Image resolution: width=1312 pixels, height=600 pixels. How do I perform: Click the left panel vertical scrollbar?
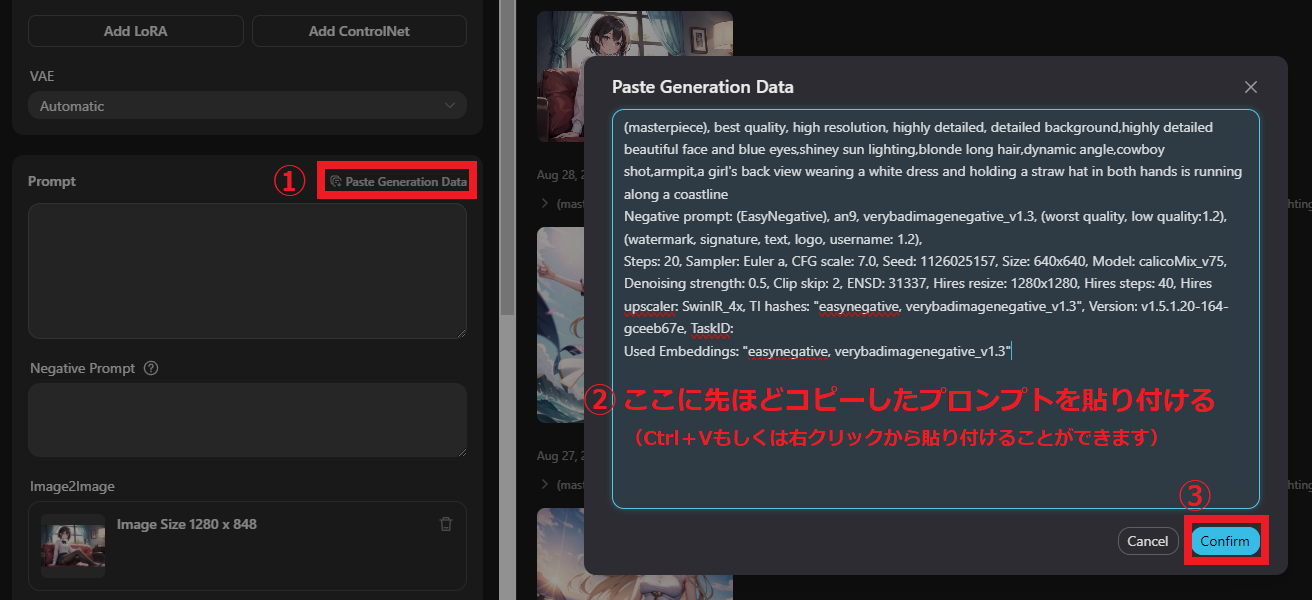506,150
